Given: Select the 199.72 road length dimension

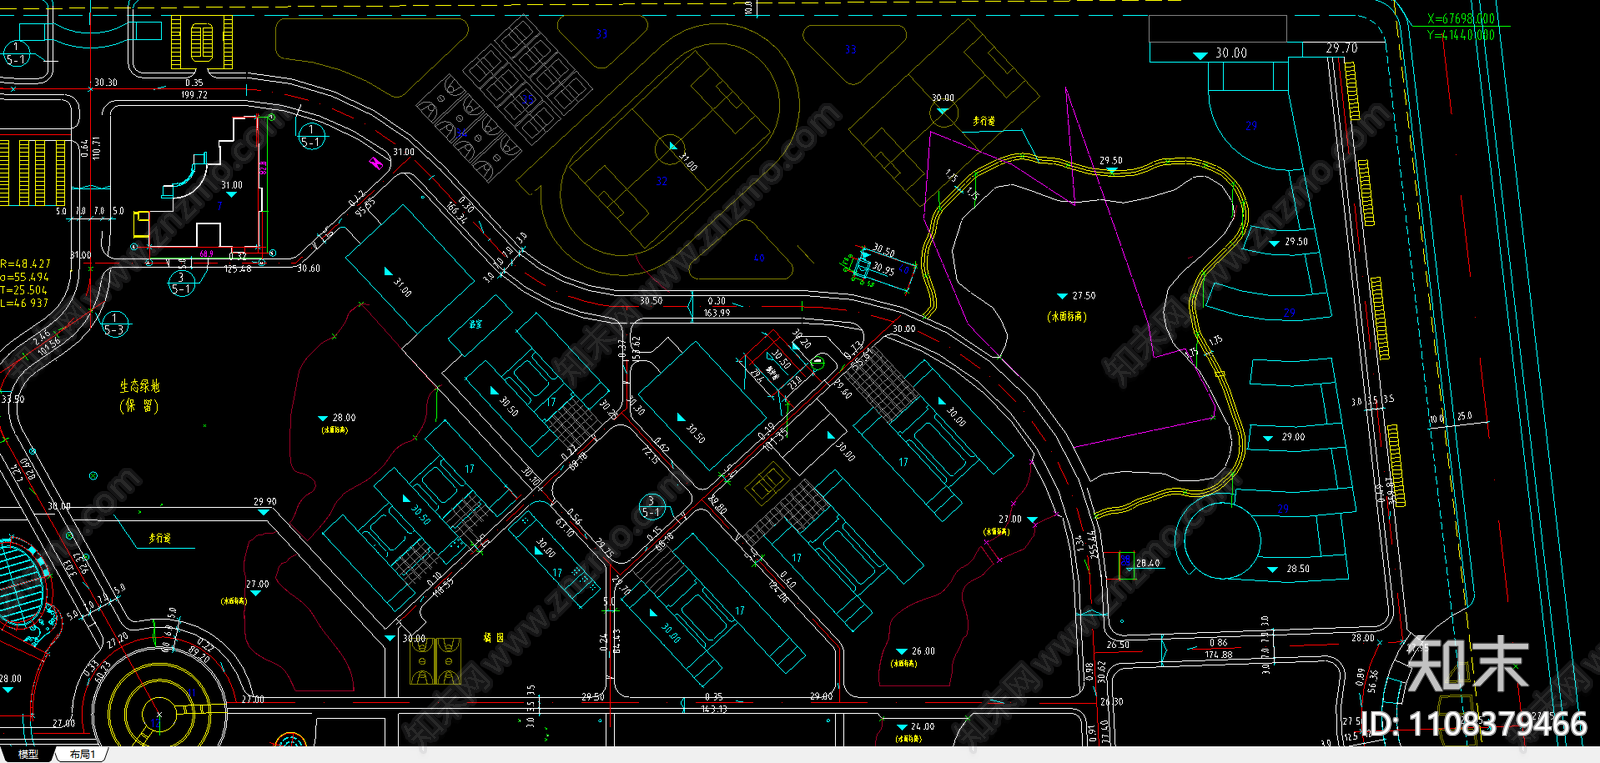Looking at the screenshot, I should point(194,95).
